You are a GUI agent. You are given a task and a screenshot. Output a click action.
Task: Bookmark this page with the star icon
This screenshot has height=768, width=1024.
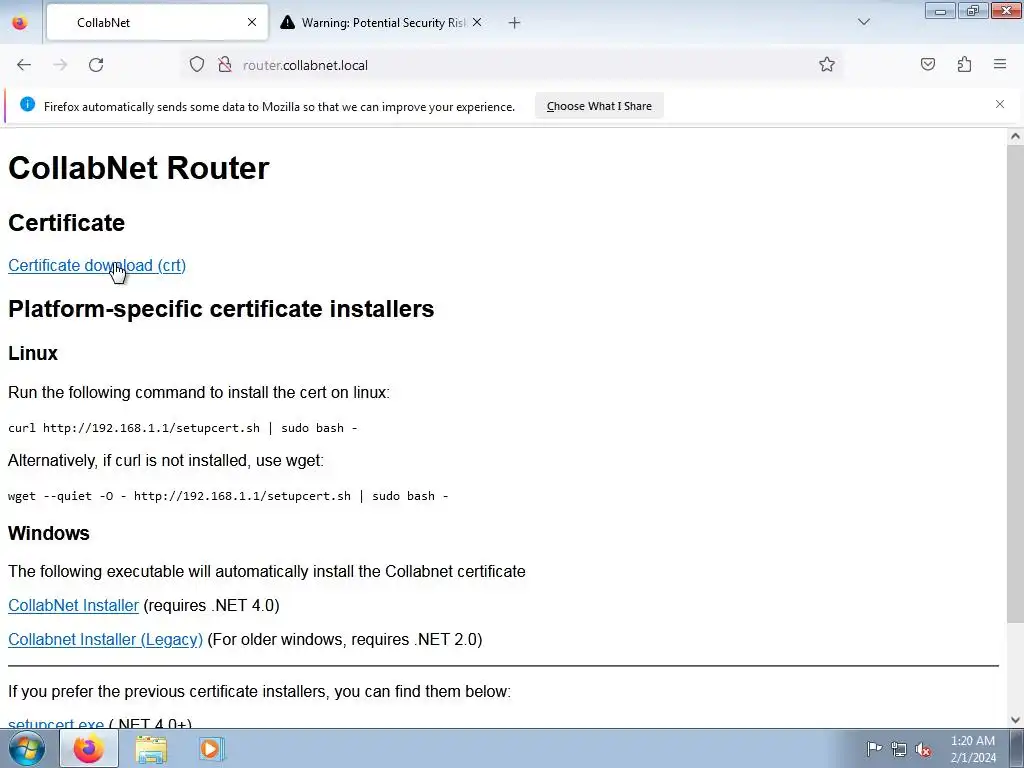coord(827,65)
